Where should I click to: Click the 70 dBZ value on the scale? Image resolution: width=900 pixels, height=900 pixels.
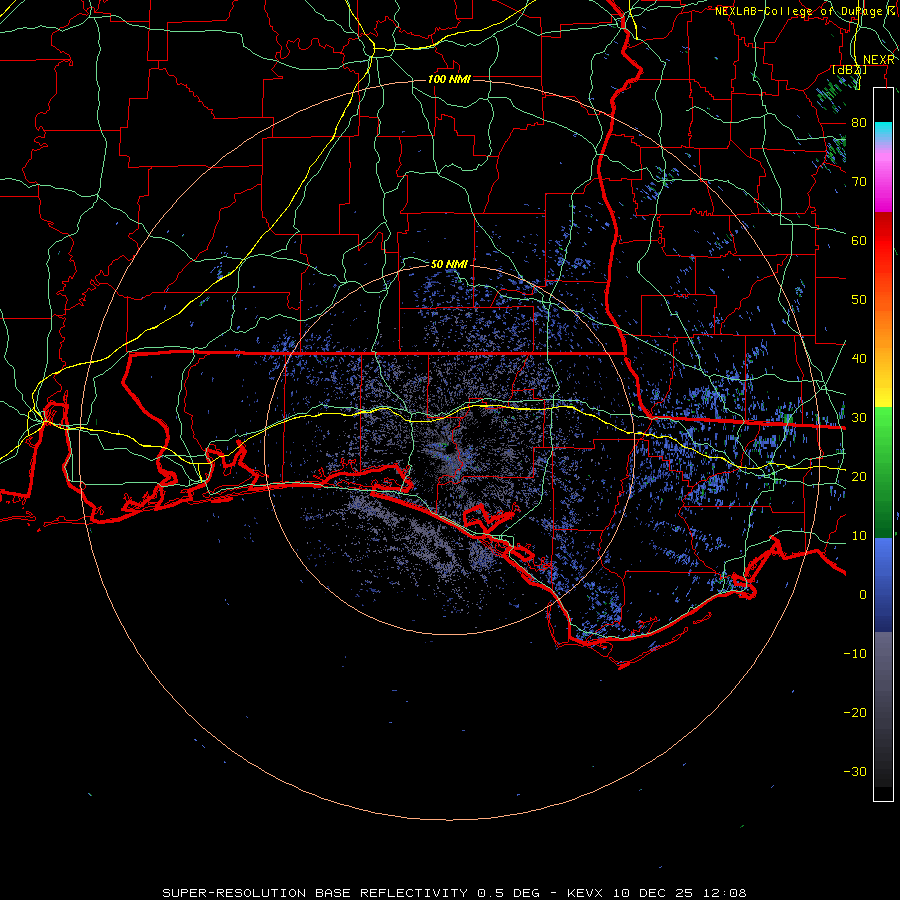859,181
